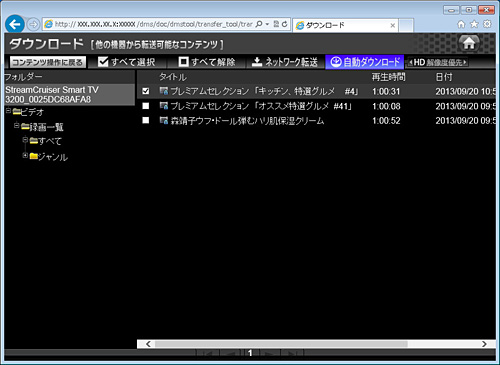Screen dimensions: 500x365
Task: Select all items with すべて選択
Action: click(127, 62)
